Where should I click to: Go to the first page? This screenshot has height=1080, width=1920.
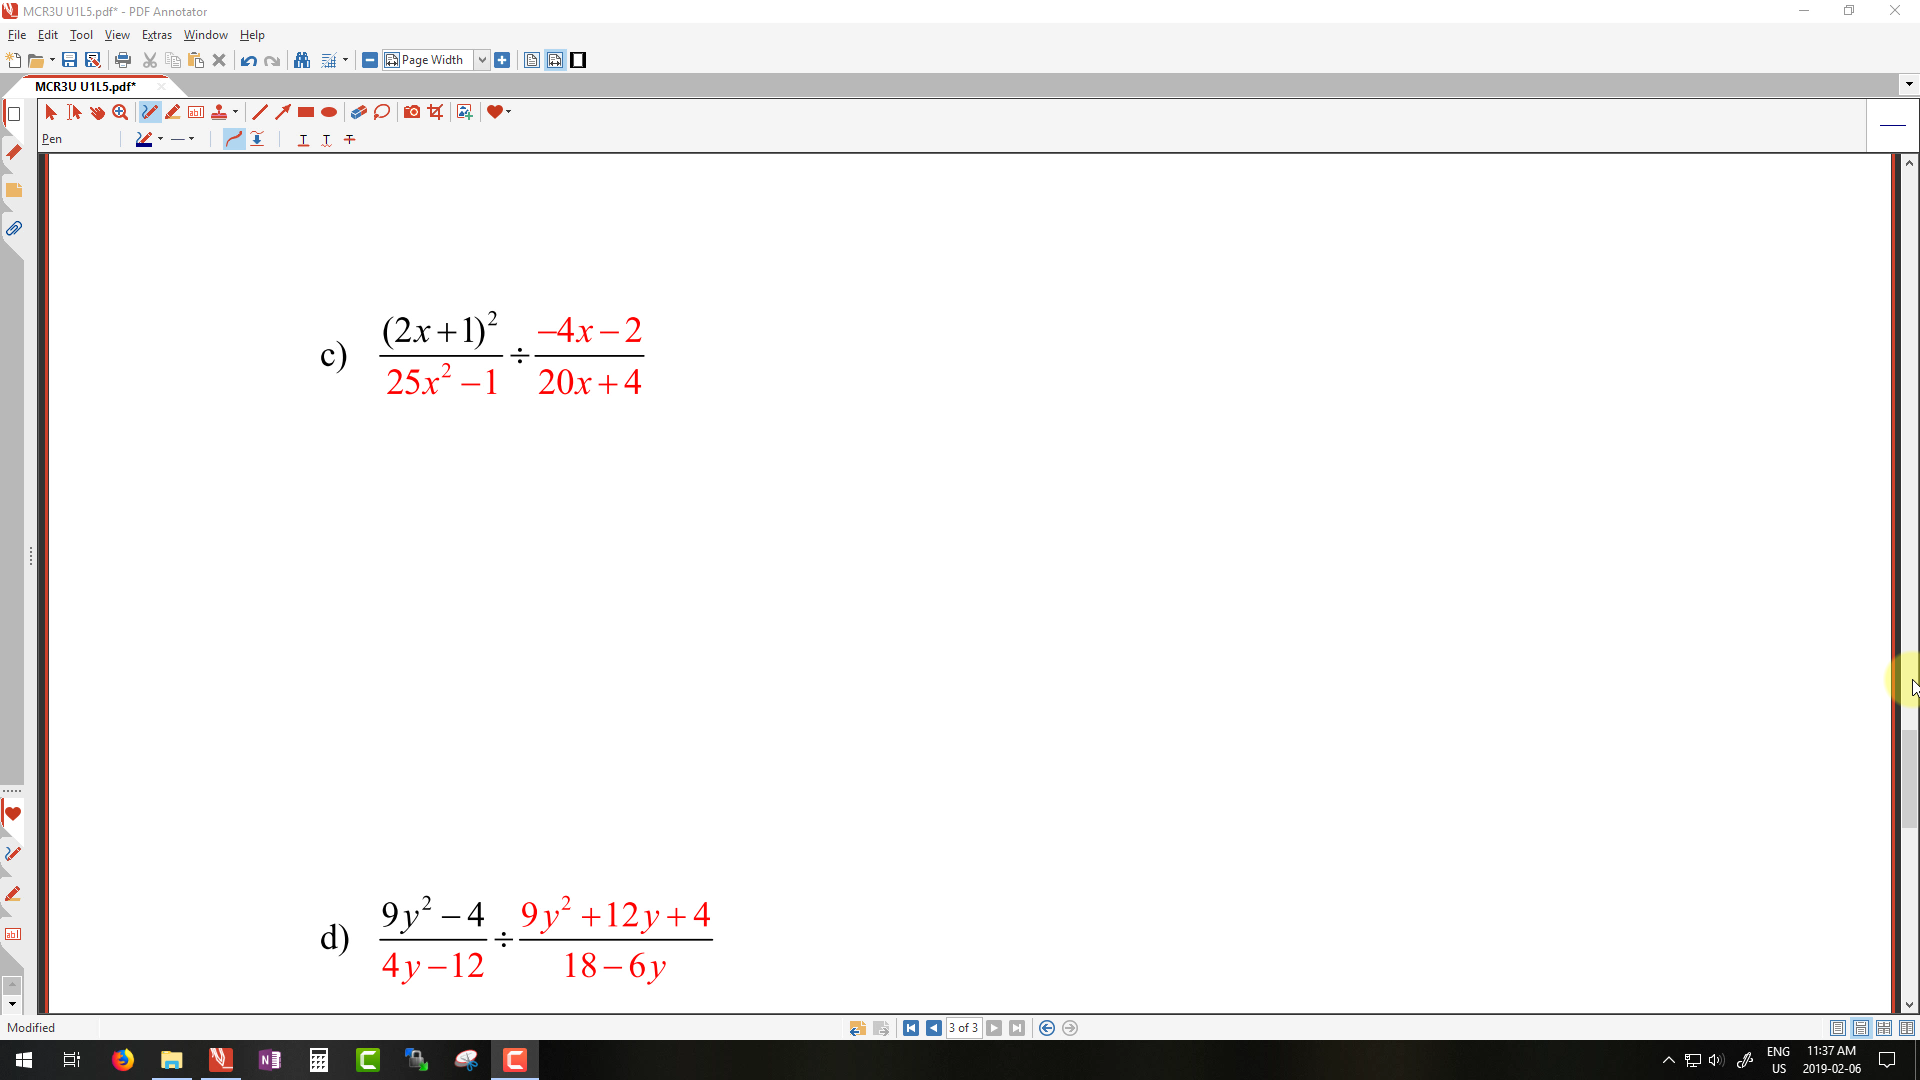[911, 1028]
